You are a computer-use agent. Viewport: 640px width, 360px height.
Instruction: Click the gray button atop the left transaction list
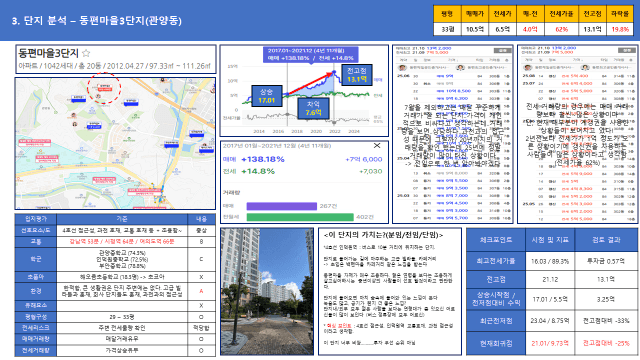point(502,51)
